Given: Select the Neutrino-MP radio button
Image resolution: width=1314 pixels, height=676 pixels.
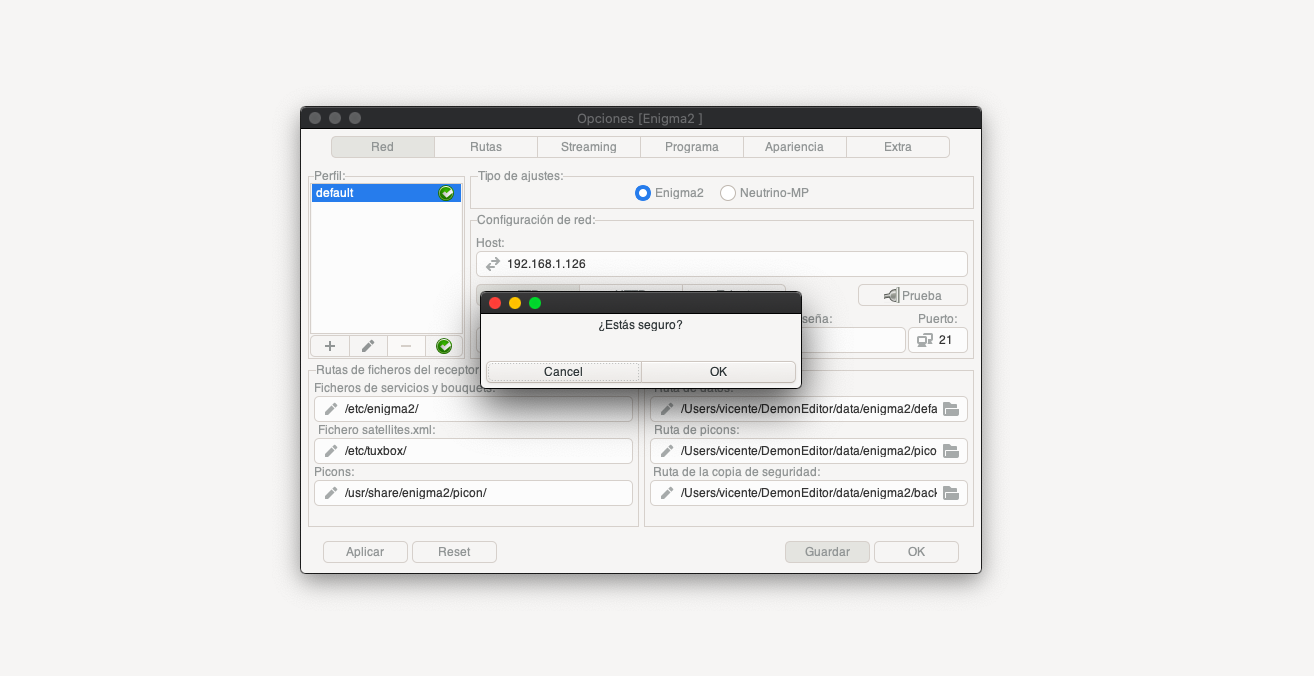Looking at the screenshot, I should pos(728,192).
